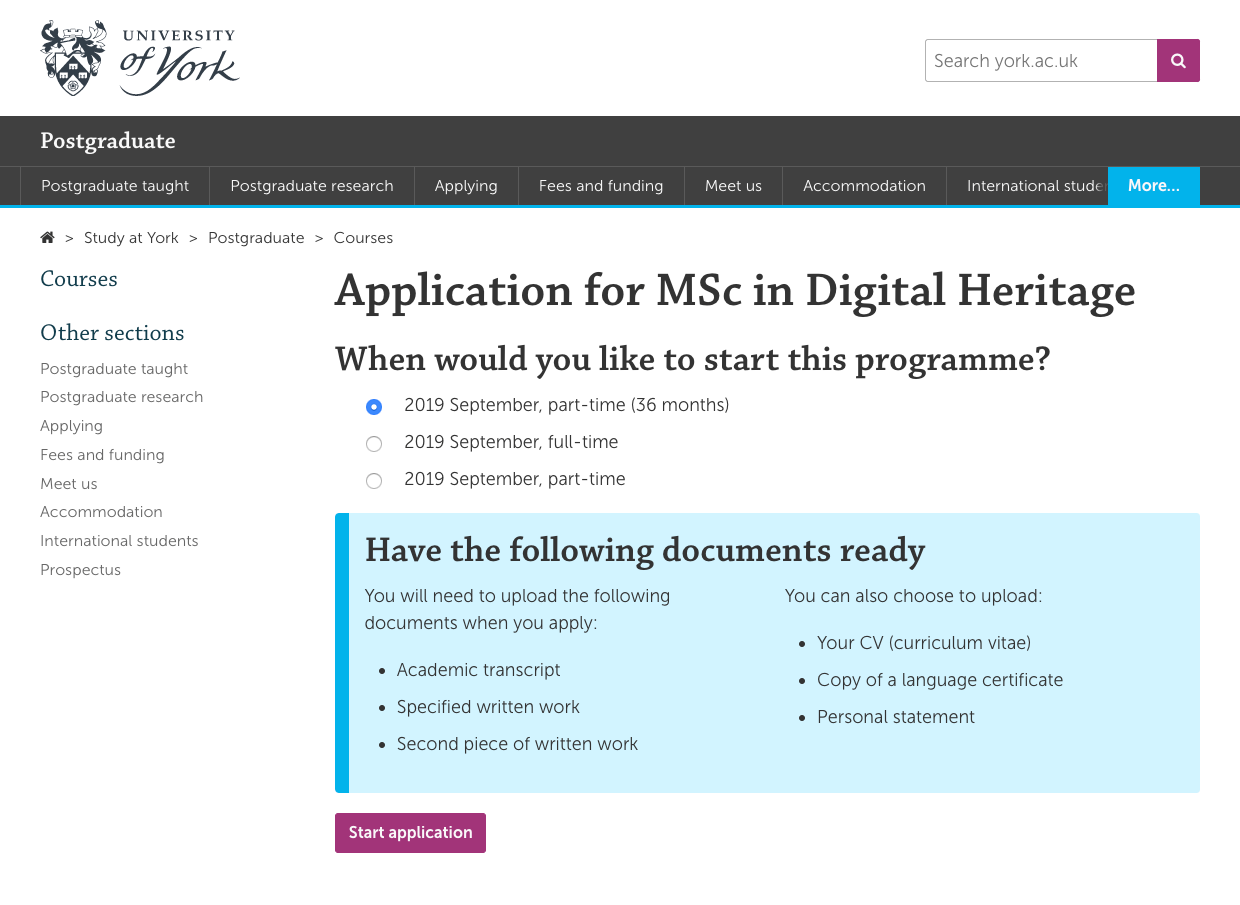Go to Courses sidebar heading link

(79, 279)
